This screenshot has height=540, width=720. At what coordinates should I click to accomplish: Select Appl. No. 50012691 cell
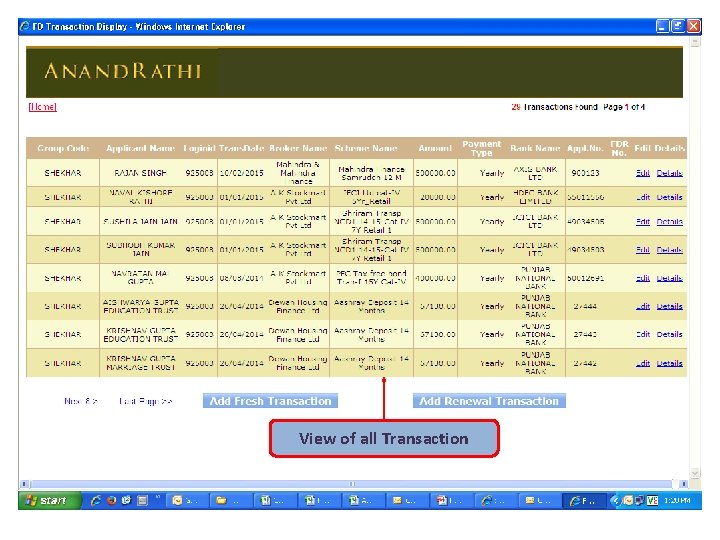[x=585, y=278]
